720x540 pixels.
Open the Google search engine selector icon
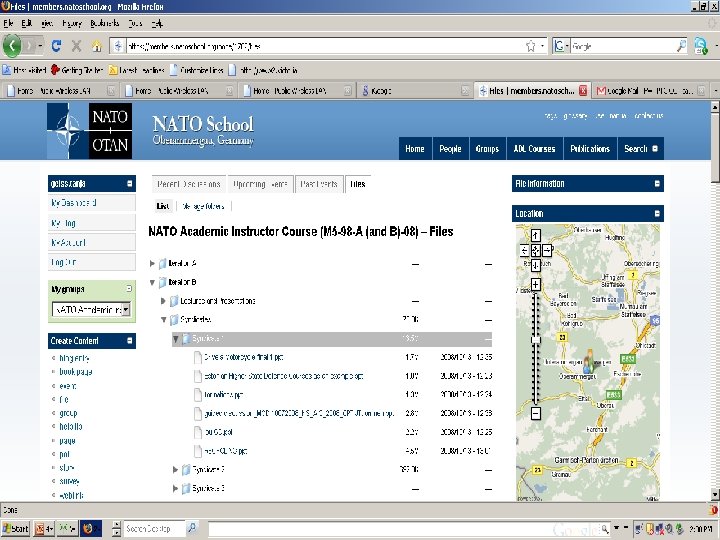[x=559, y=46]
